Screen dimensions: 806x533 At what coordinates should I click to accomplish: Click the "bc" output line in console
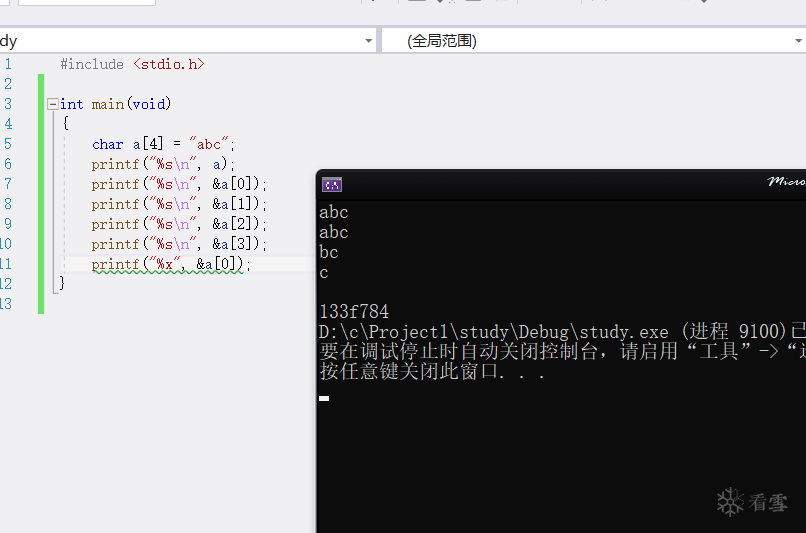329,252
